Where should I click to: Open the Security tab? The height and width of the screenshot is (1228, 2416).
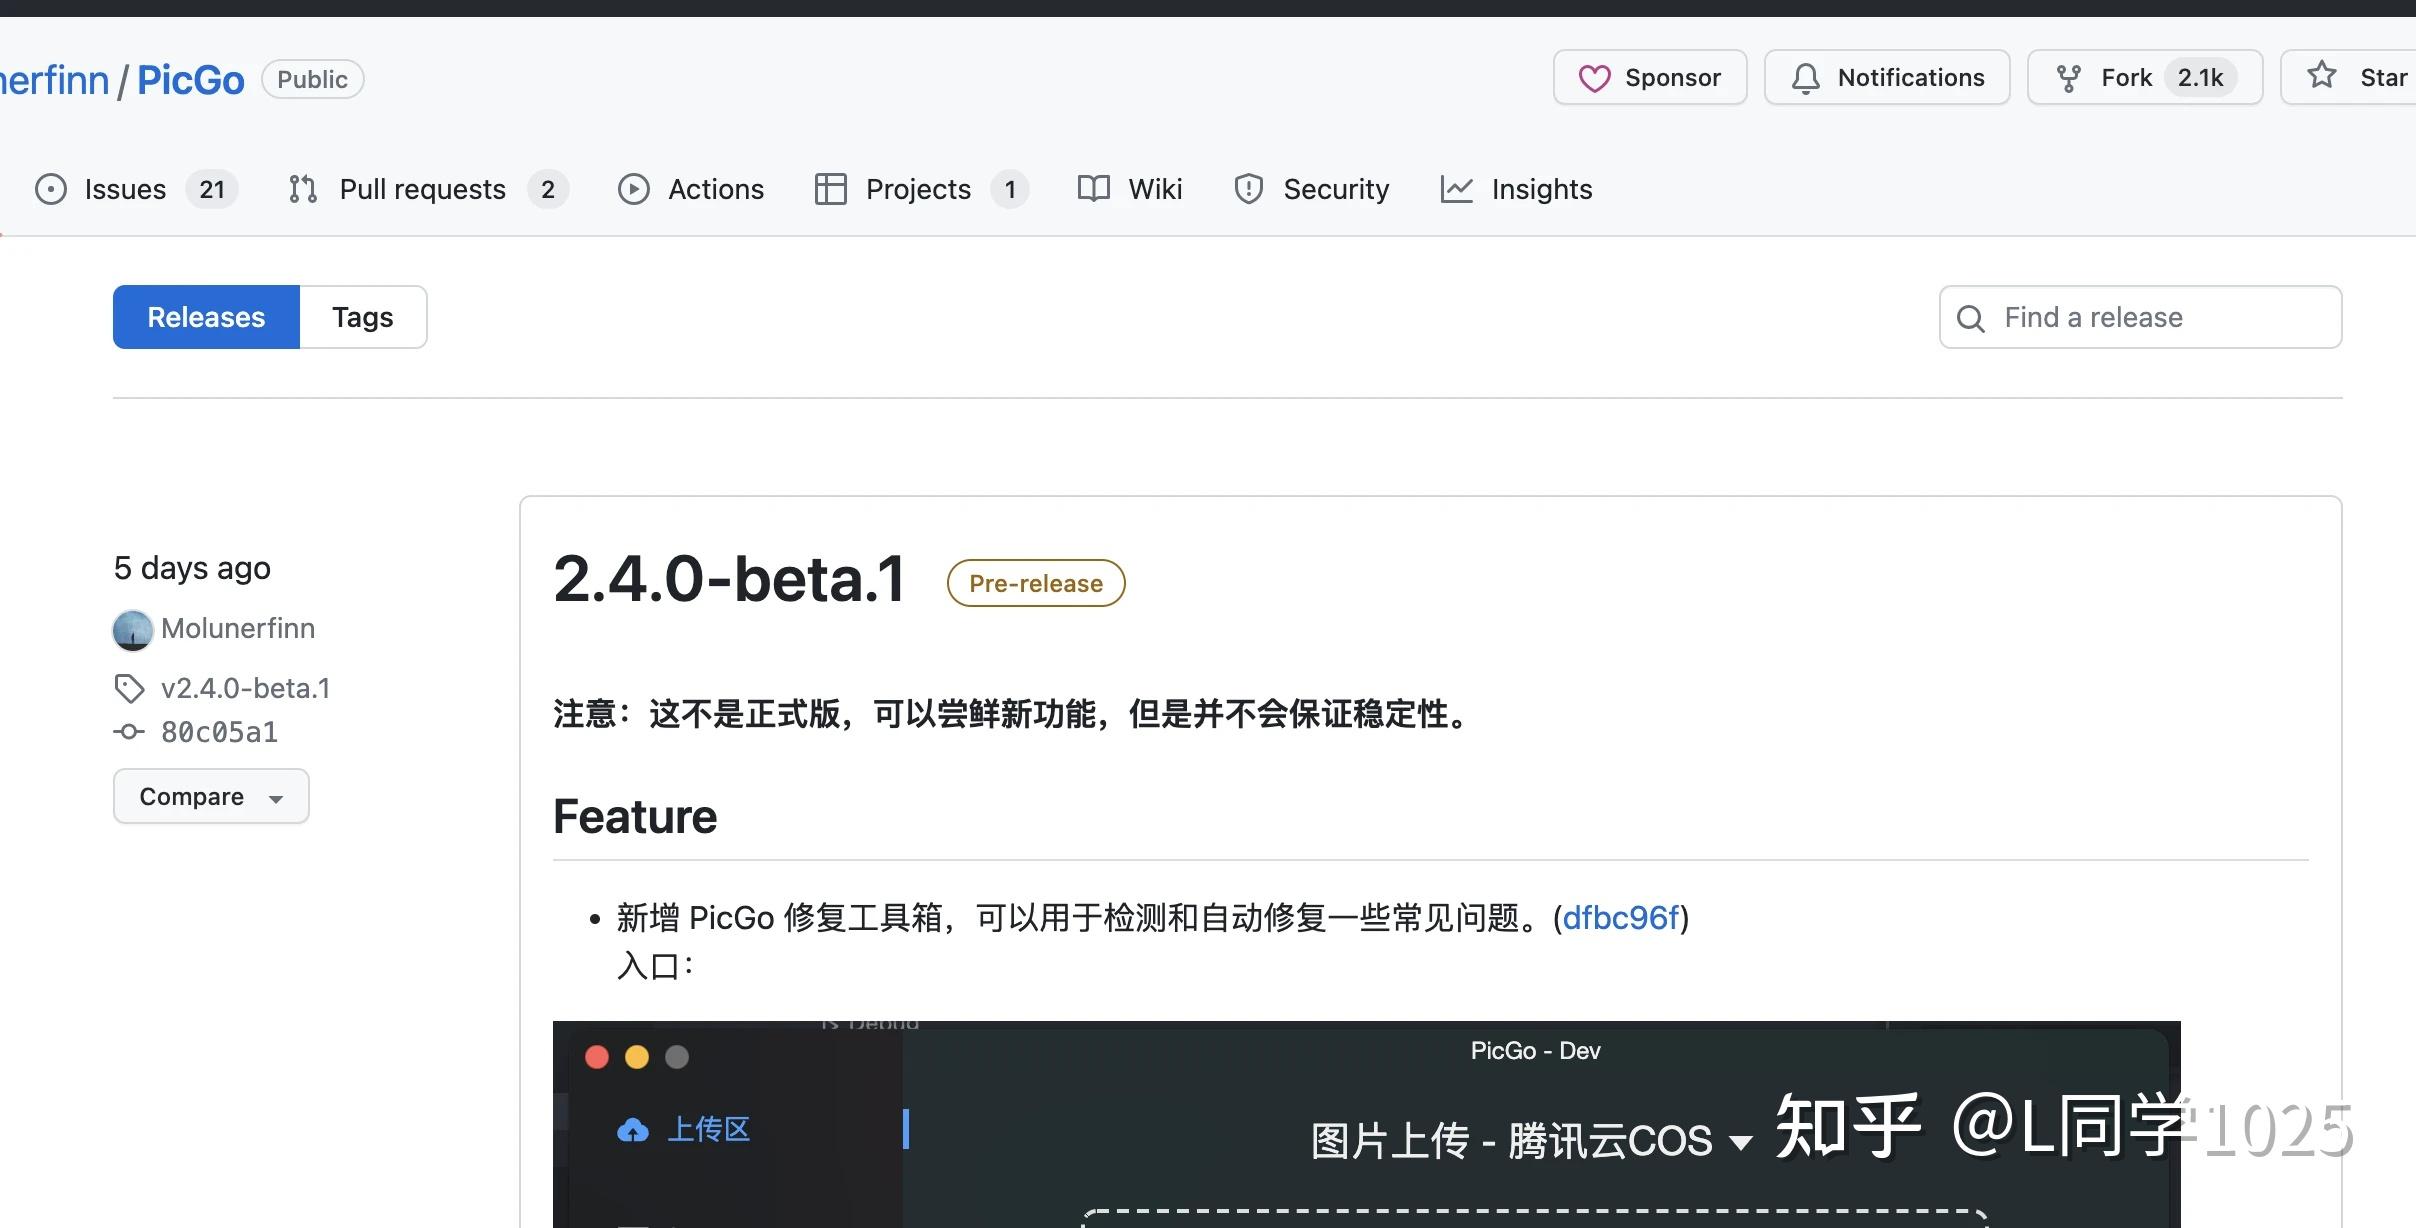pos(1311,189)
